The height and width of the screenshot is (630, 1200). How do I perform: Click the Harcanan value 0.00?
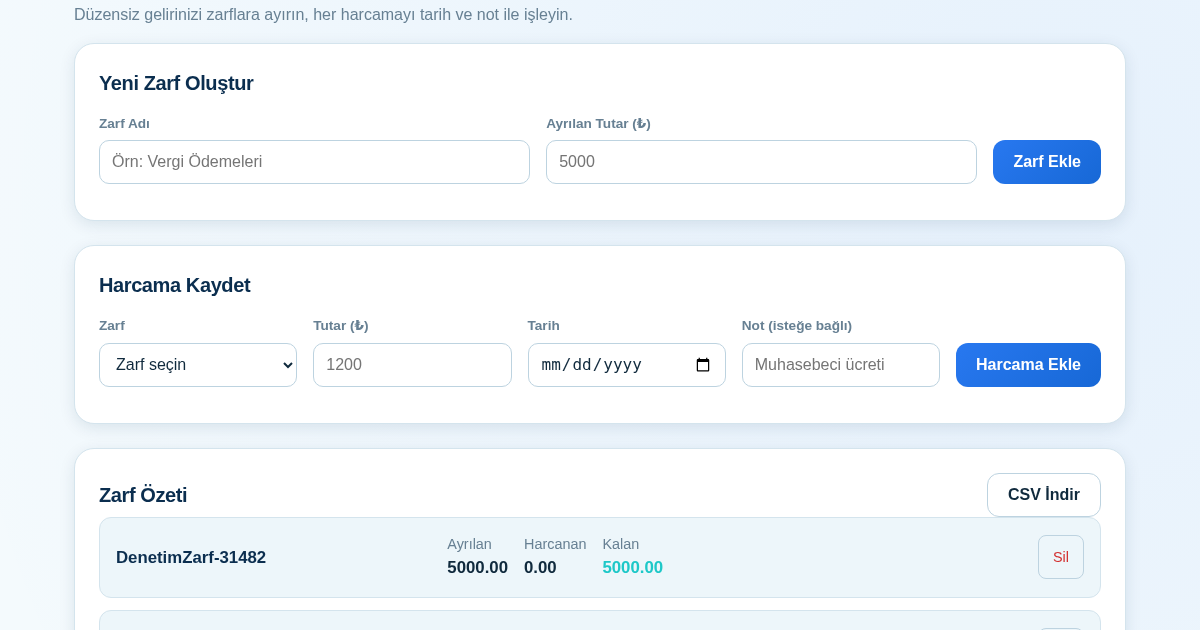point(540,568)
